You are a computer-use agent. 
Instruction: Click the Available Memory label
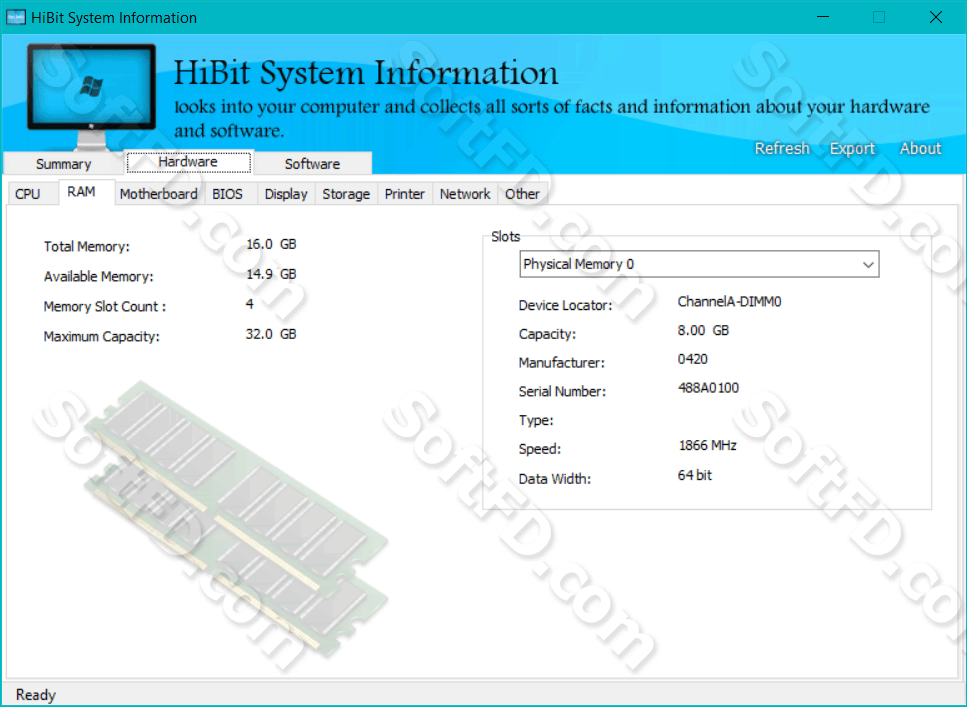pyautogui.click(x=99, y=276)
